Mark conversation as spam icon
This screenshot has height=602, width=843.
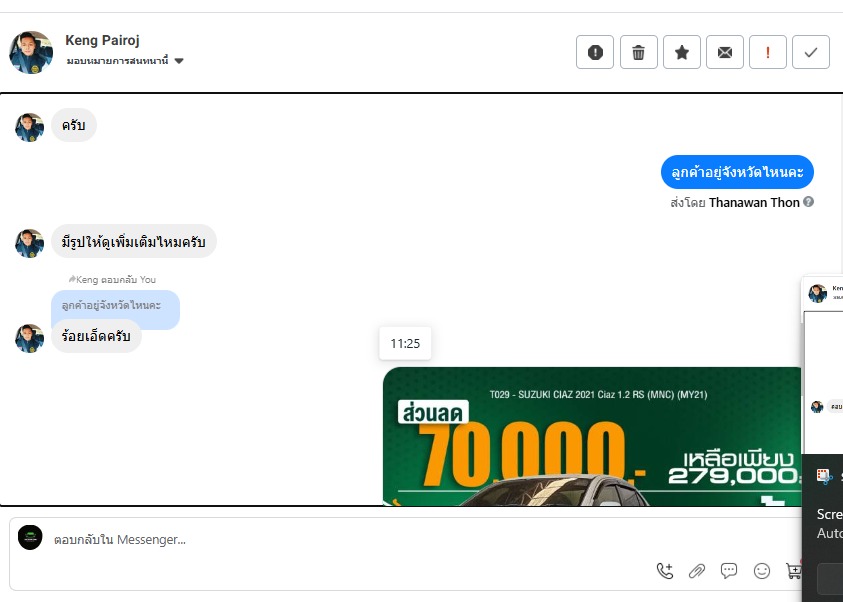click(595, 52)
